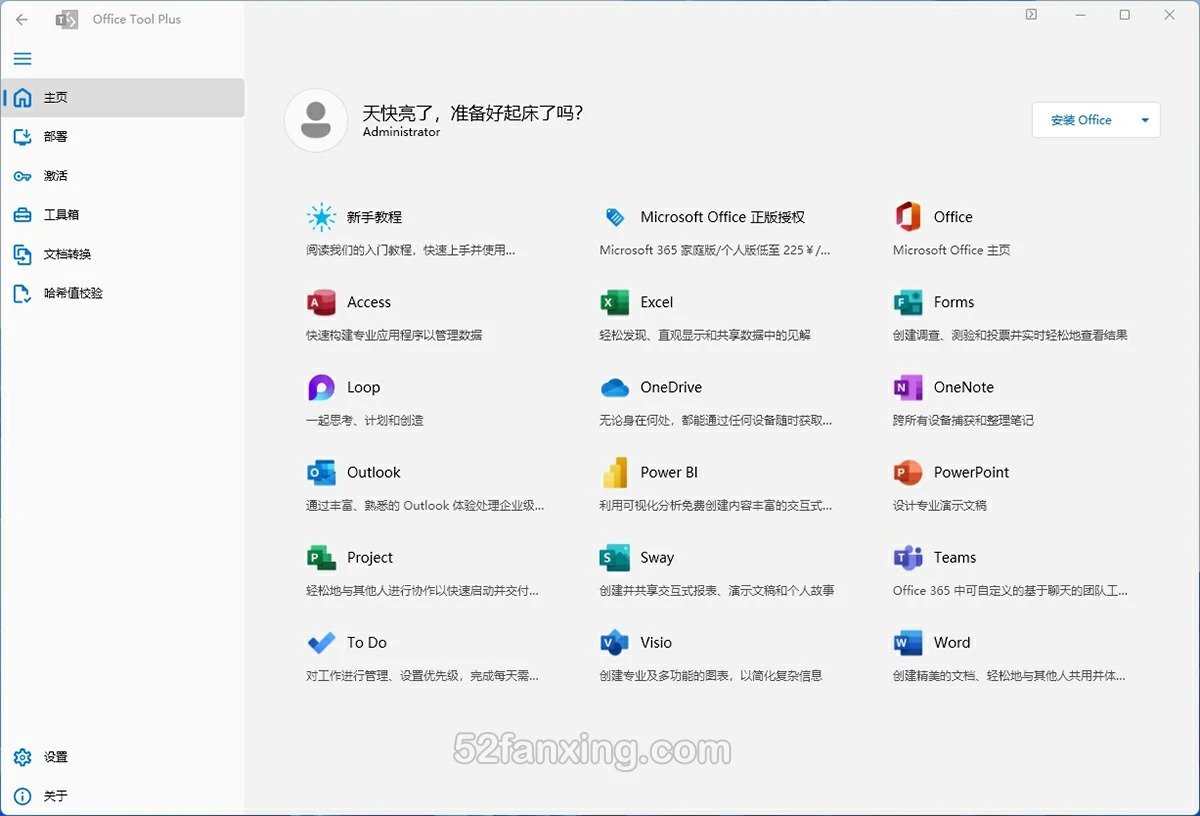Image resolution: width=1200 pixels, height=816 pixels.
Task: Click the Visio title text
Action: click(x=656, y=642)
